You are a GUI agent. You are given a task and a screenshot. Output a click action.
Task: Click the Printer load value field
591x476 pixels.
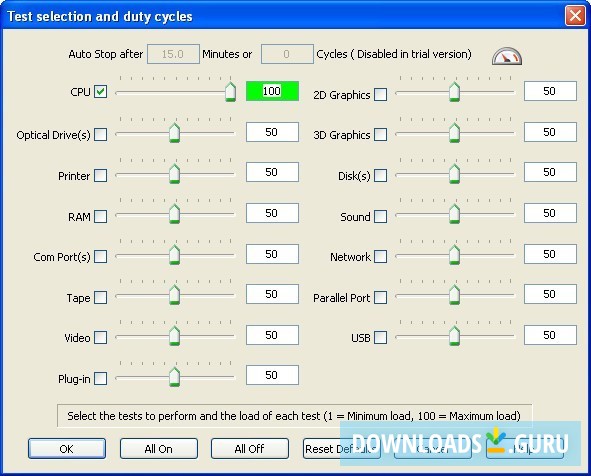tap(272, 172)
